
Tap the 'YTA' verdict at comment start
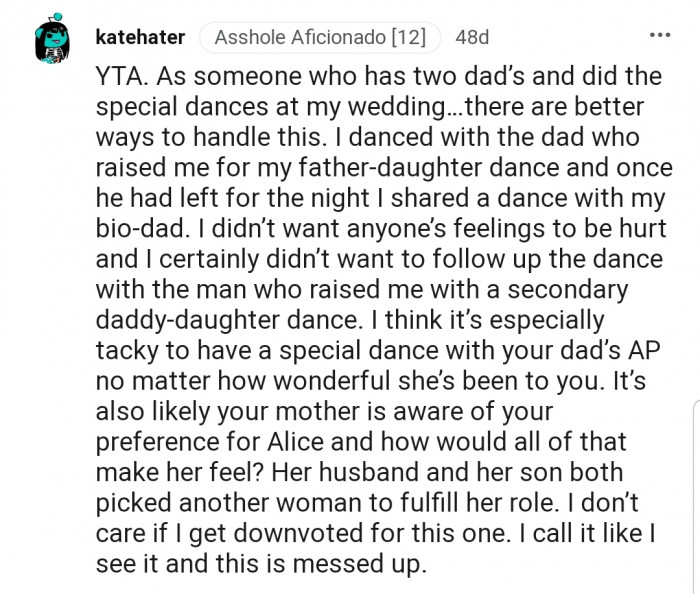tap(120, 77)
